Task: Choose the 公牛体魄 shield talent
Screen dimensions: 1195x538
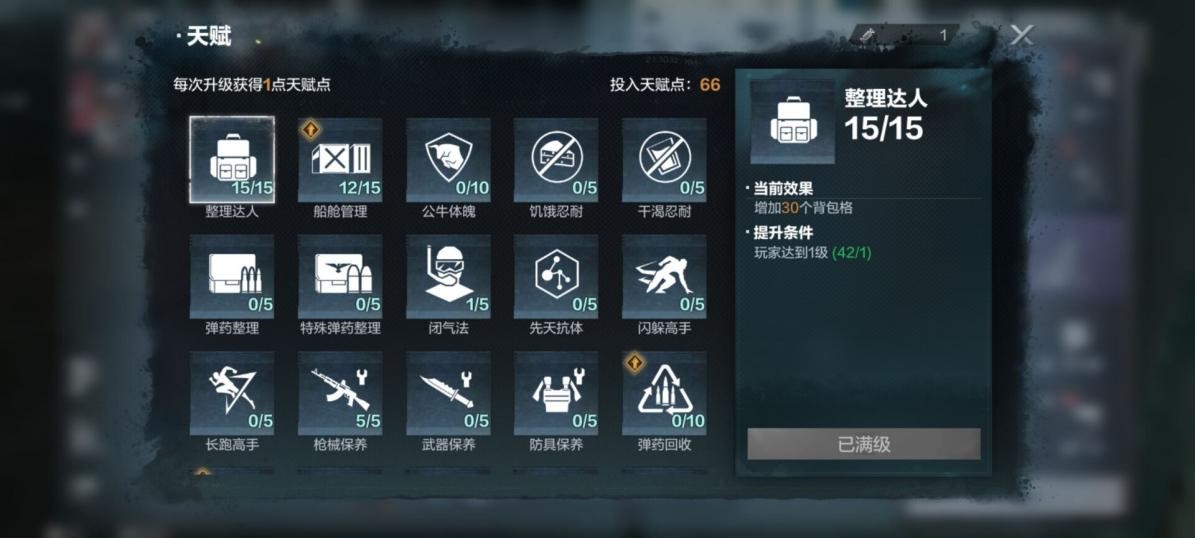Action: click(448, 160)
